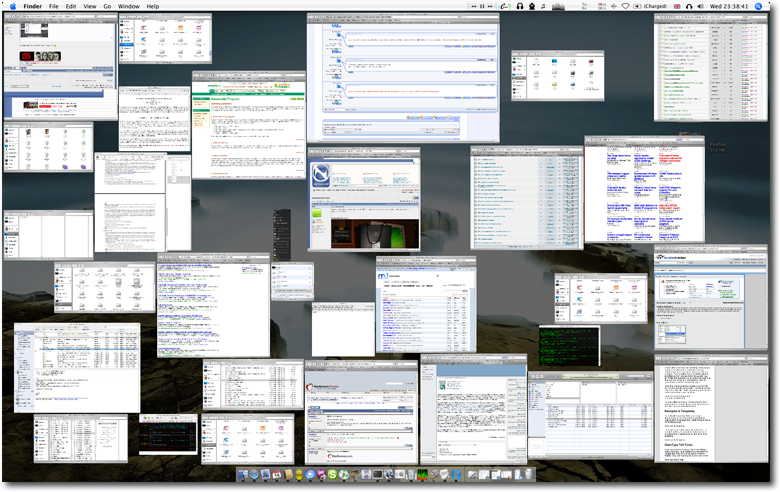
Task: Open the Wi-Fi AirPort status menu
Action: tap(625, 6)
